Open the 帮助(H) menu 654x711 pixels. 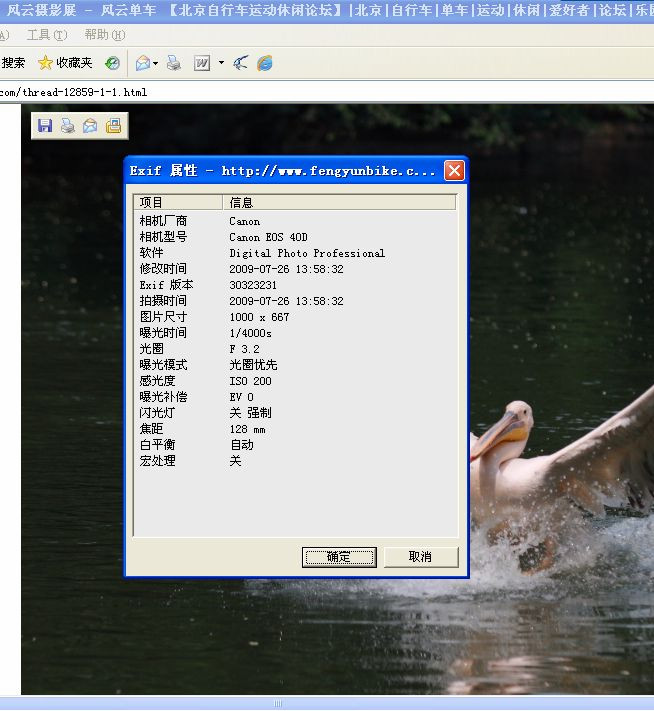click(x=105, y=34)
